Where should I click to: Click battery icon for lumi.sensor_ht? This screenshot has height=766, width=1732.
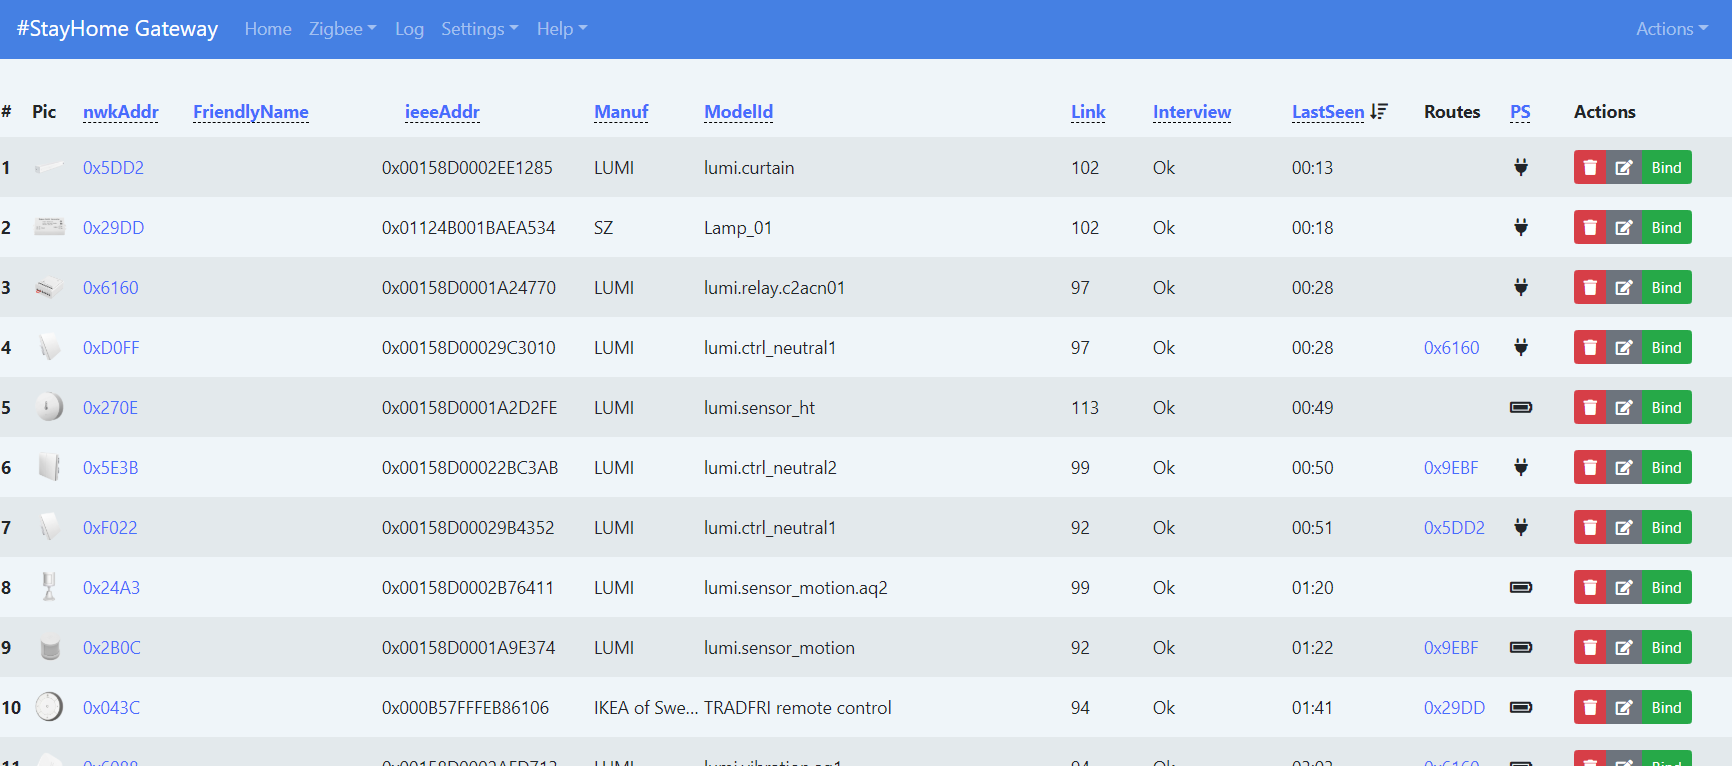1520,407
